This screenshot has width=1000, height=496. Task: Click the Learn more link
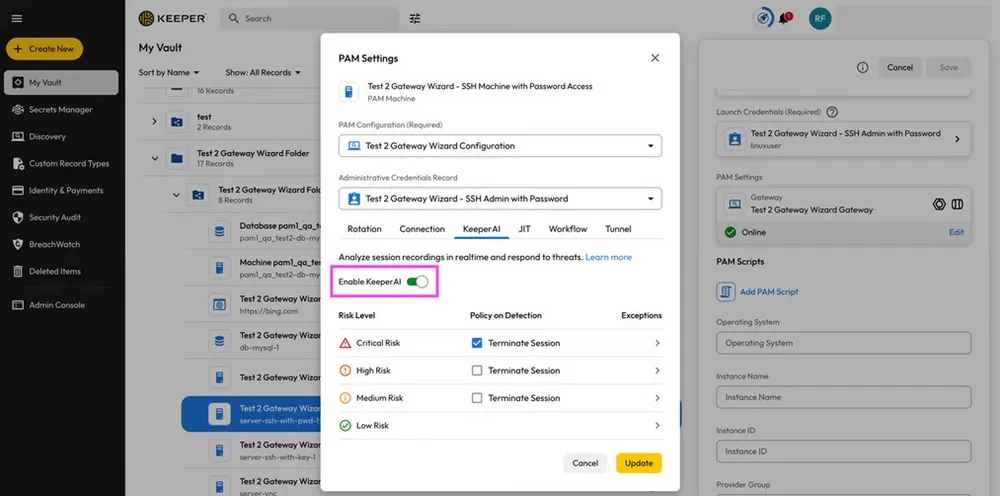pos(608,257)
